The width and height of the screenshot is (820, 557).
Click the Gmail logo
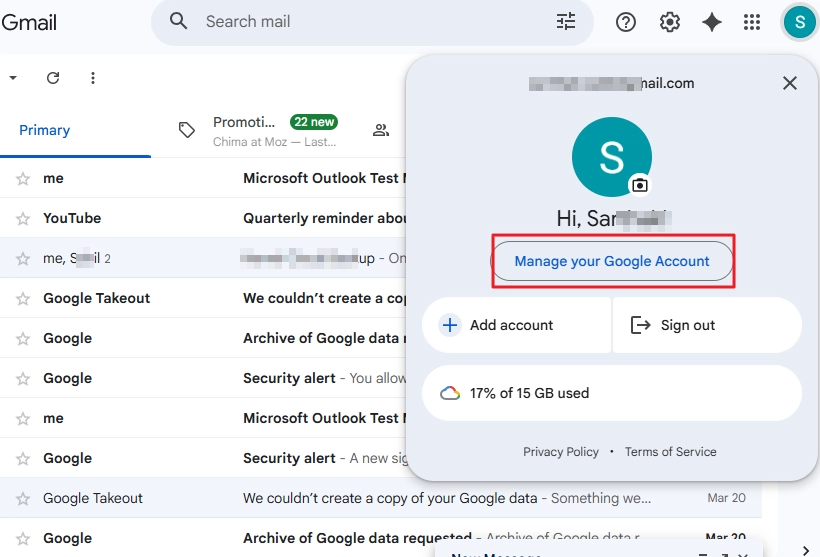29,22
